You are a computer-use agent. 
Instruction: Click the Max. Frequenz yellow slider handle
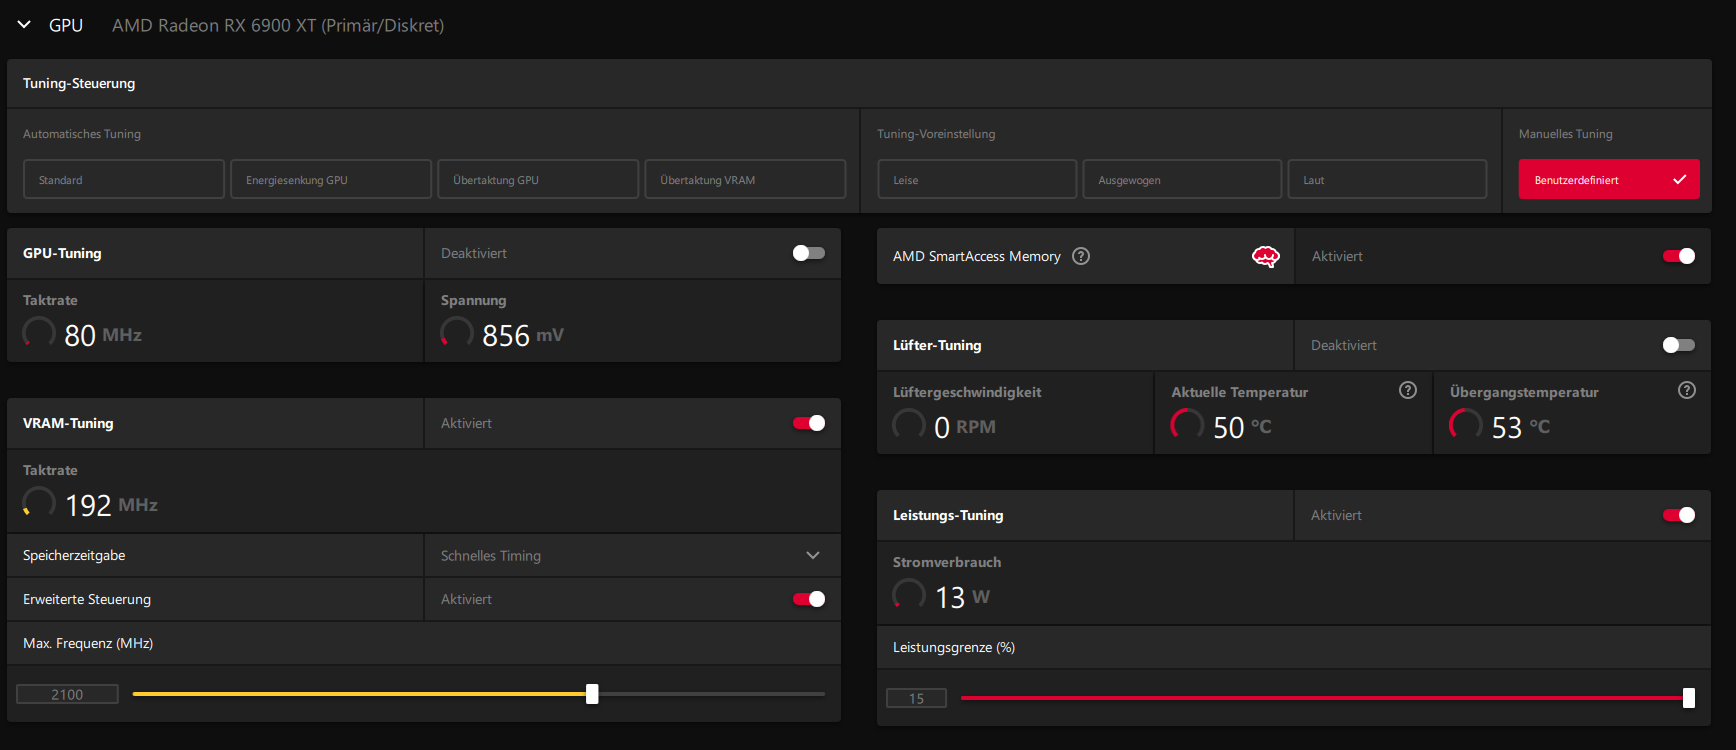[592, 694]
